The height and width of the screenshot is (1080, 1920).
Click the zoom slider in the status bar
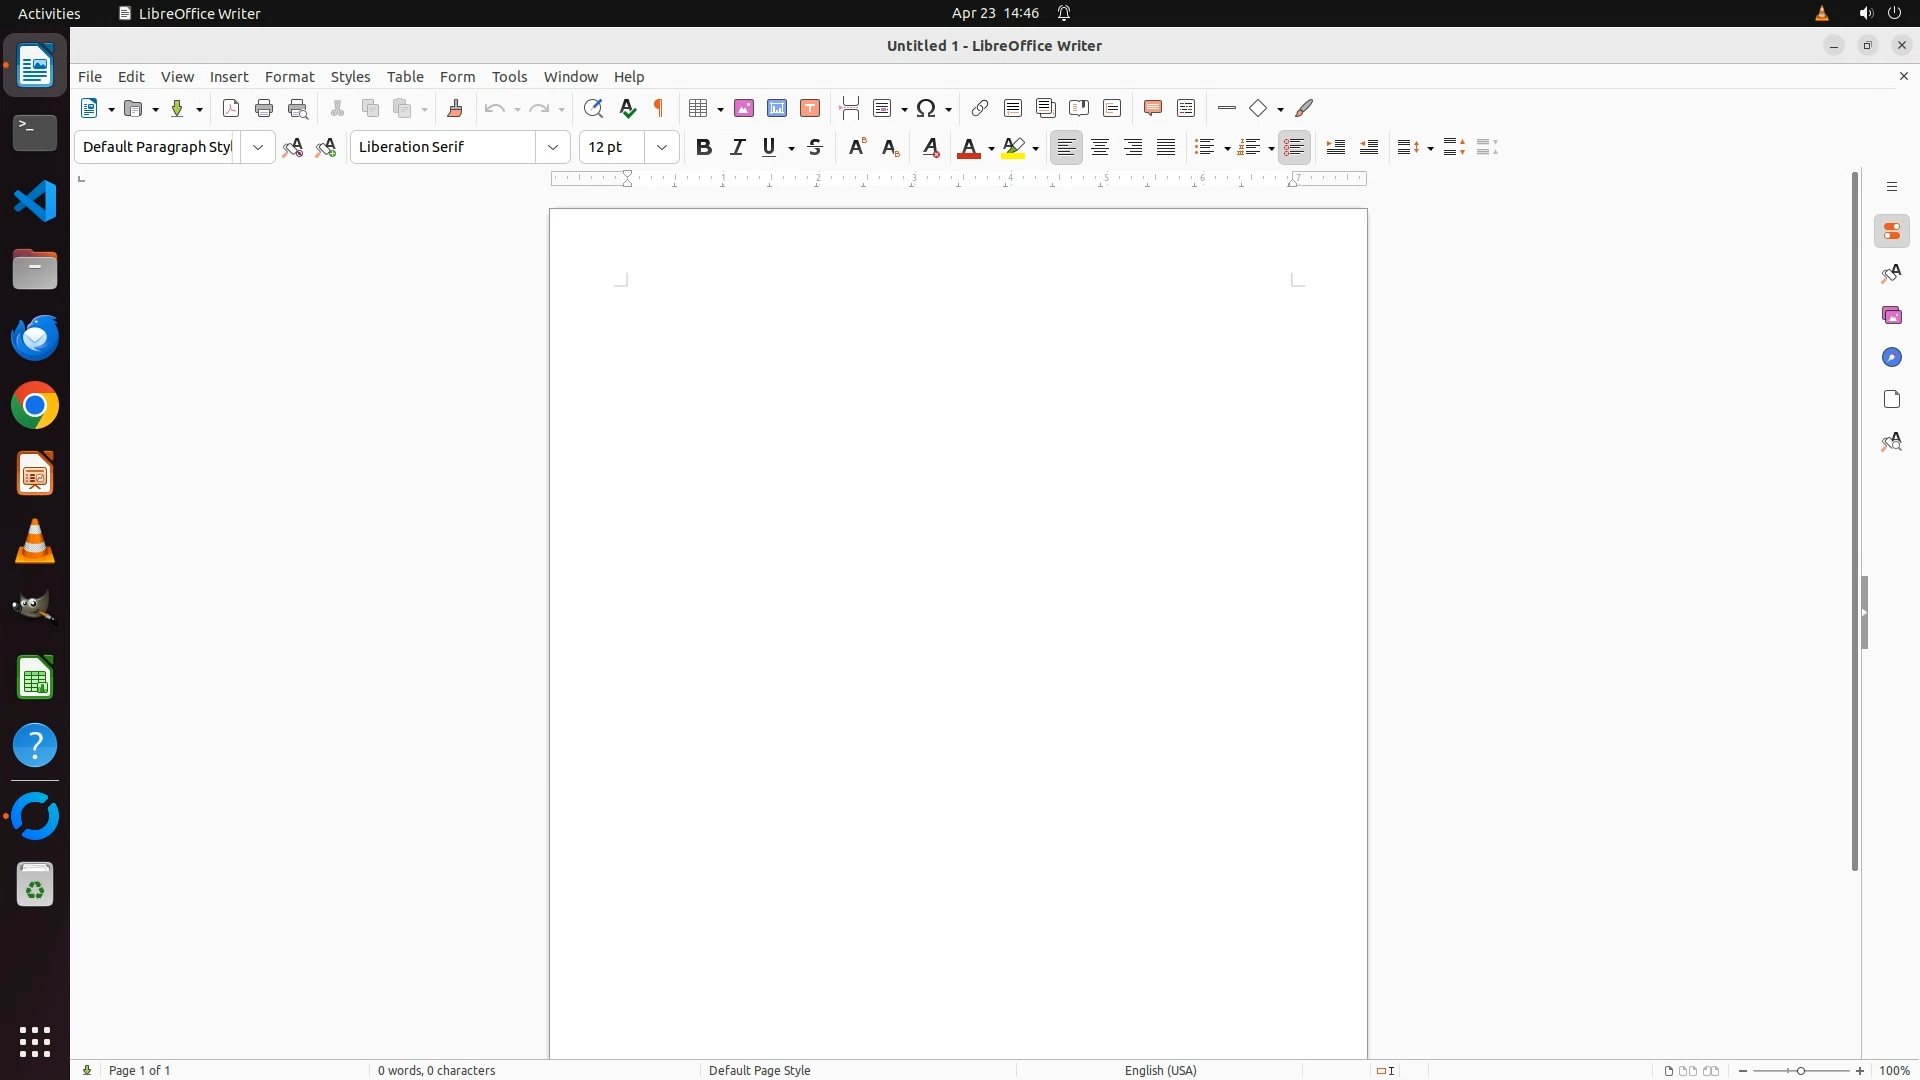click(1801, 1070)
